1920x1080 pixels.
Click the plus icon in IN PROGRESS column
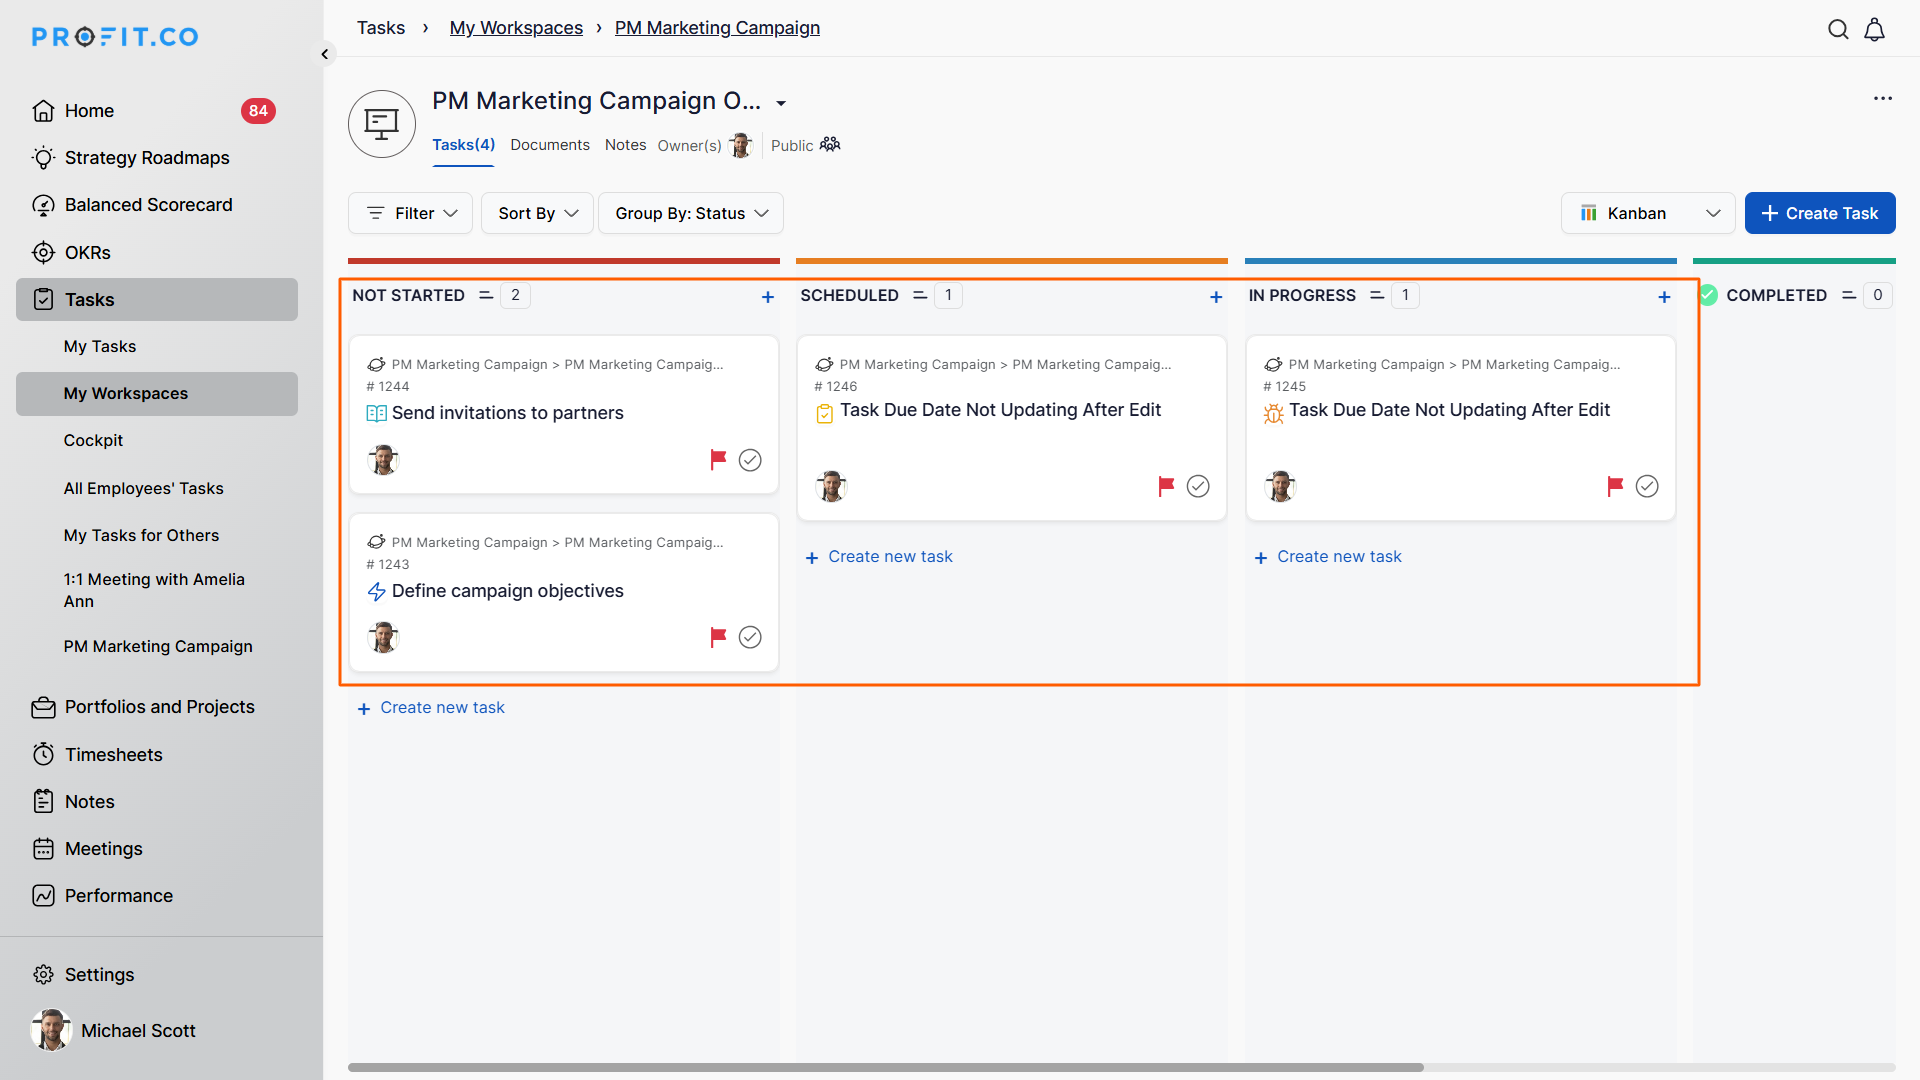(x=1664, y=297)
